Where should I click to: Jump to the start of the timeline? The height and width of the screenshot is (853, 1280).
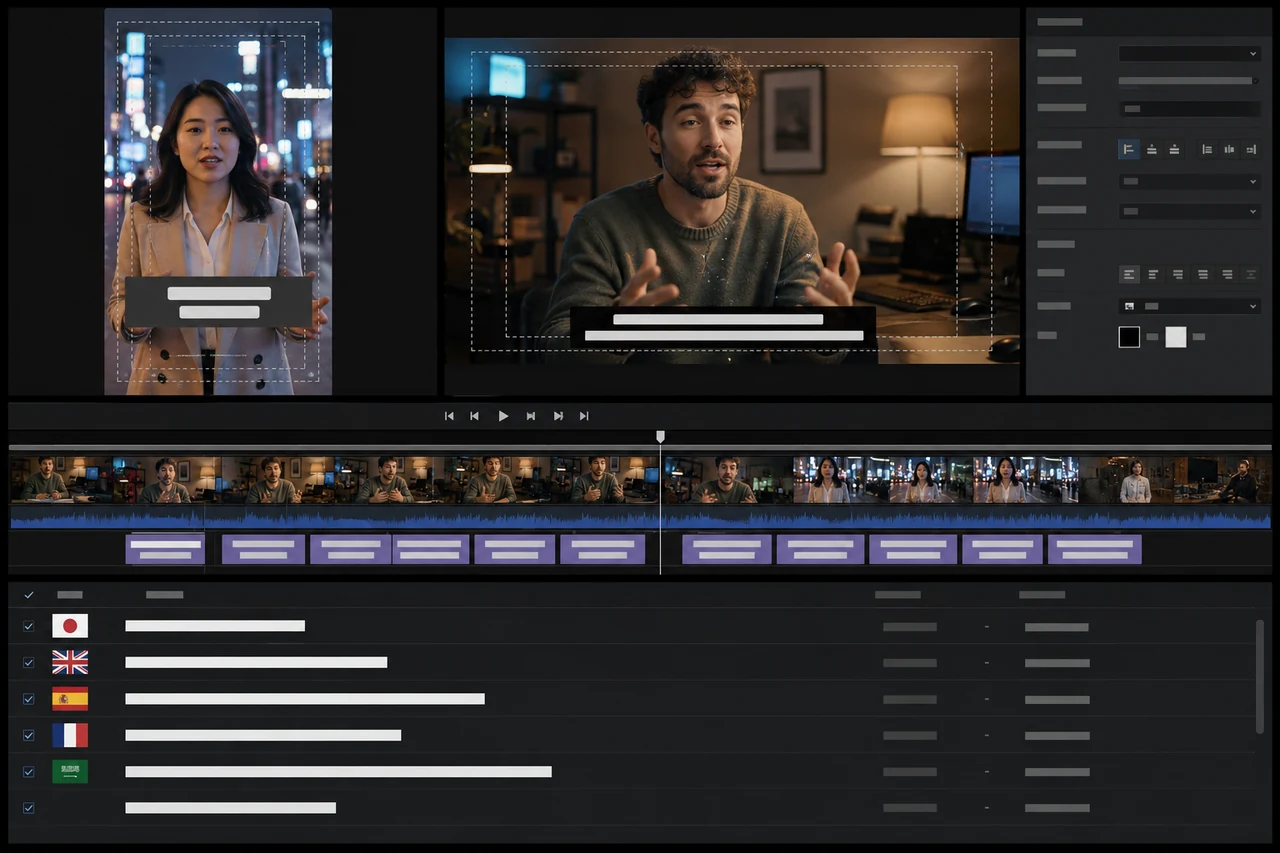[449, 416]
